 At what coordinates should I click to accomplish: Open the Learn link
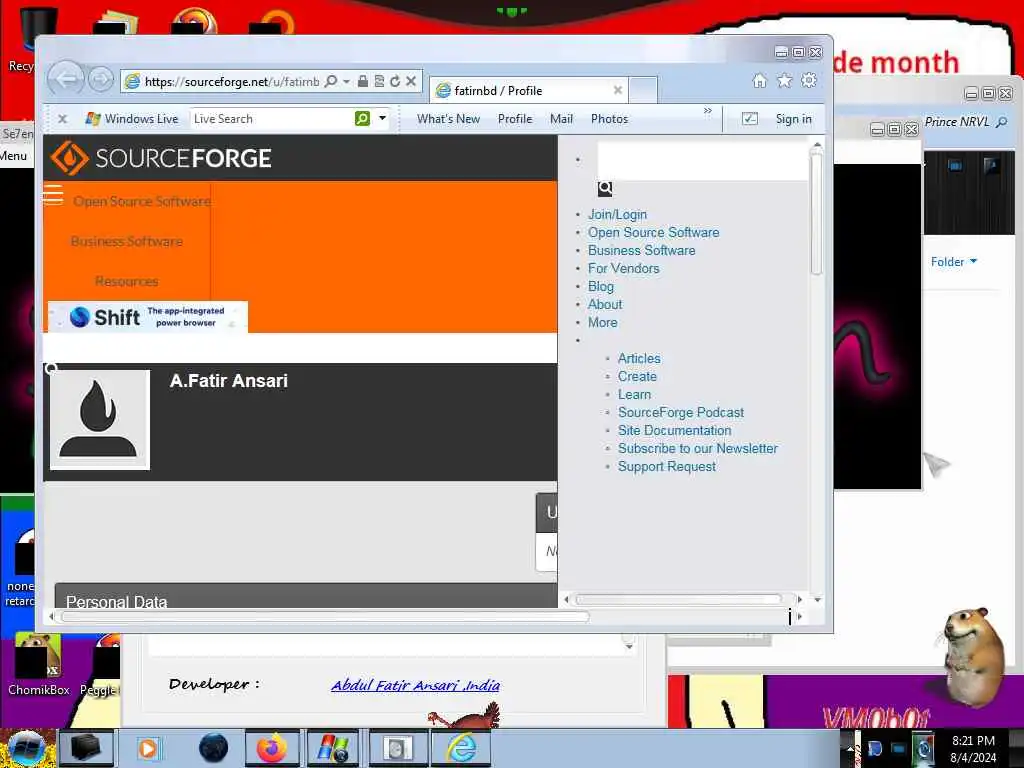[x=634, y=394]
